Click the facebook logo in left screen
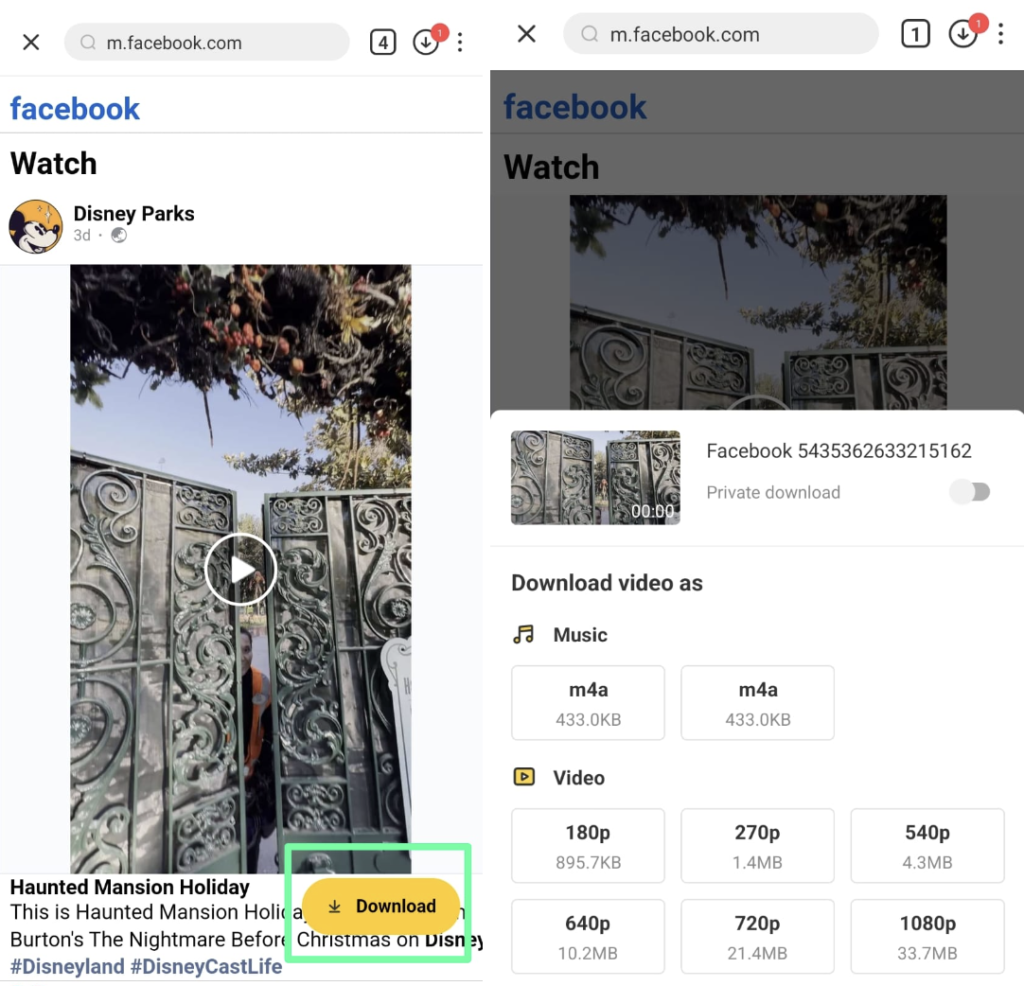 pyautogui.click(x=74, y=108)
